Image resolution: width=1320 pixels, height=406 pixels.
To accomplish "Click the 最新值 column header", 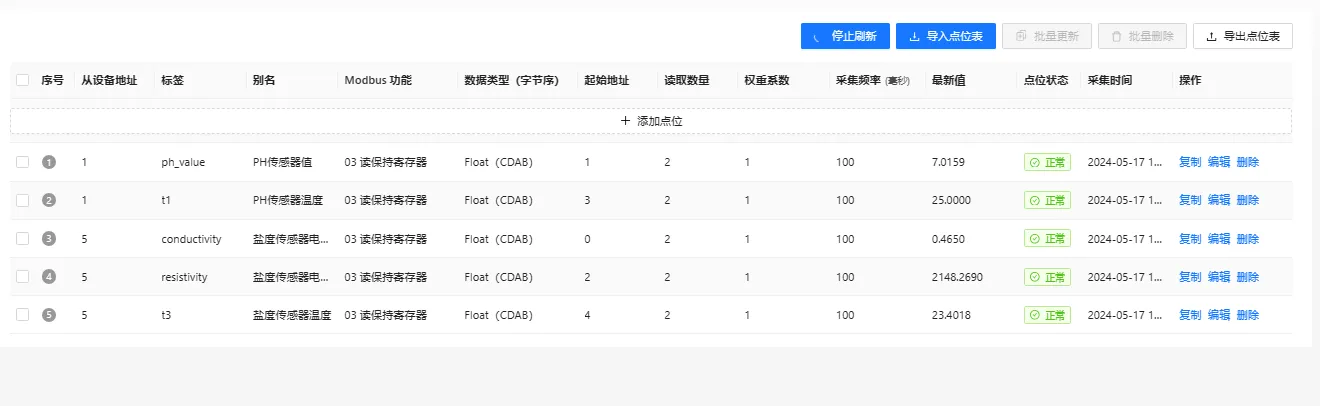I will tap(948, 80).
